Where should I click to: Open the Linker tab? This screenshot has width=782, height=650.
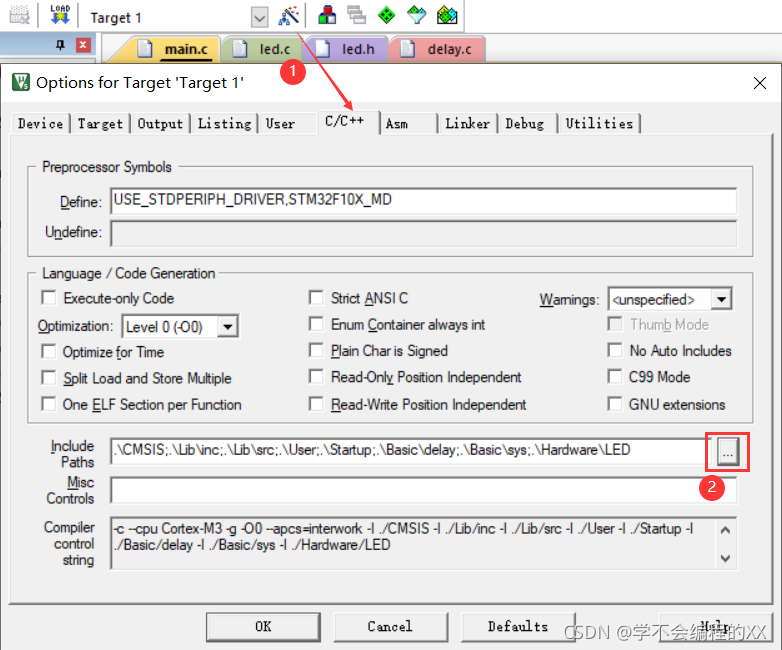coord(467,123)
